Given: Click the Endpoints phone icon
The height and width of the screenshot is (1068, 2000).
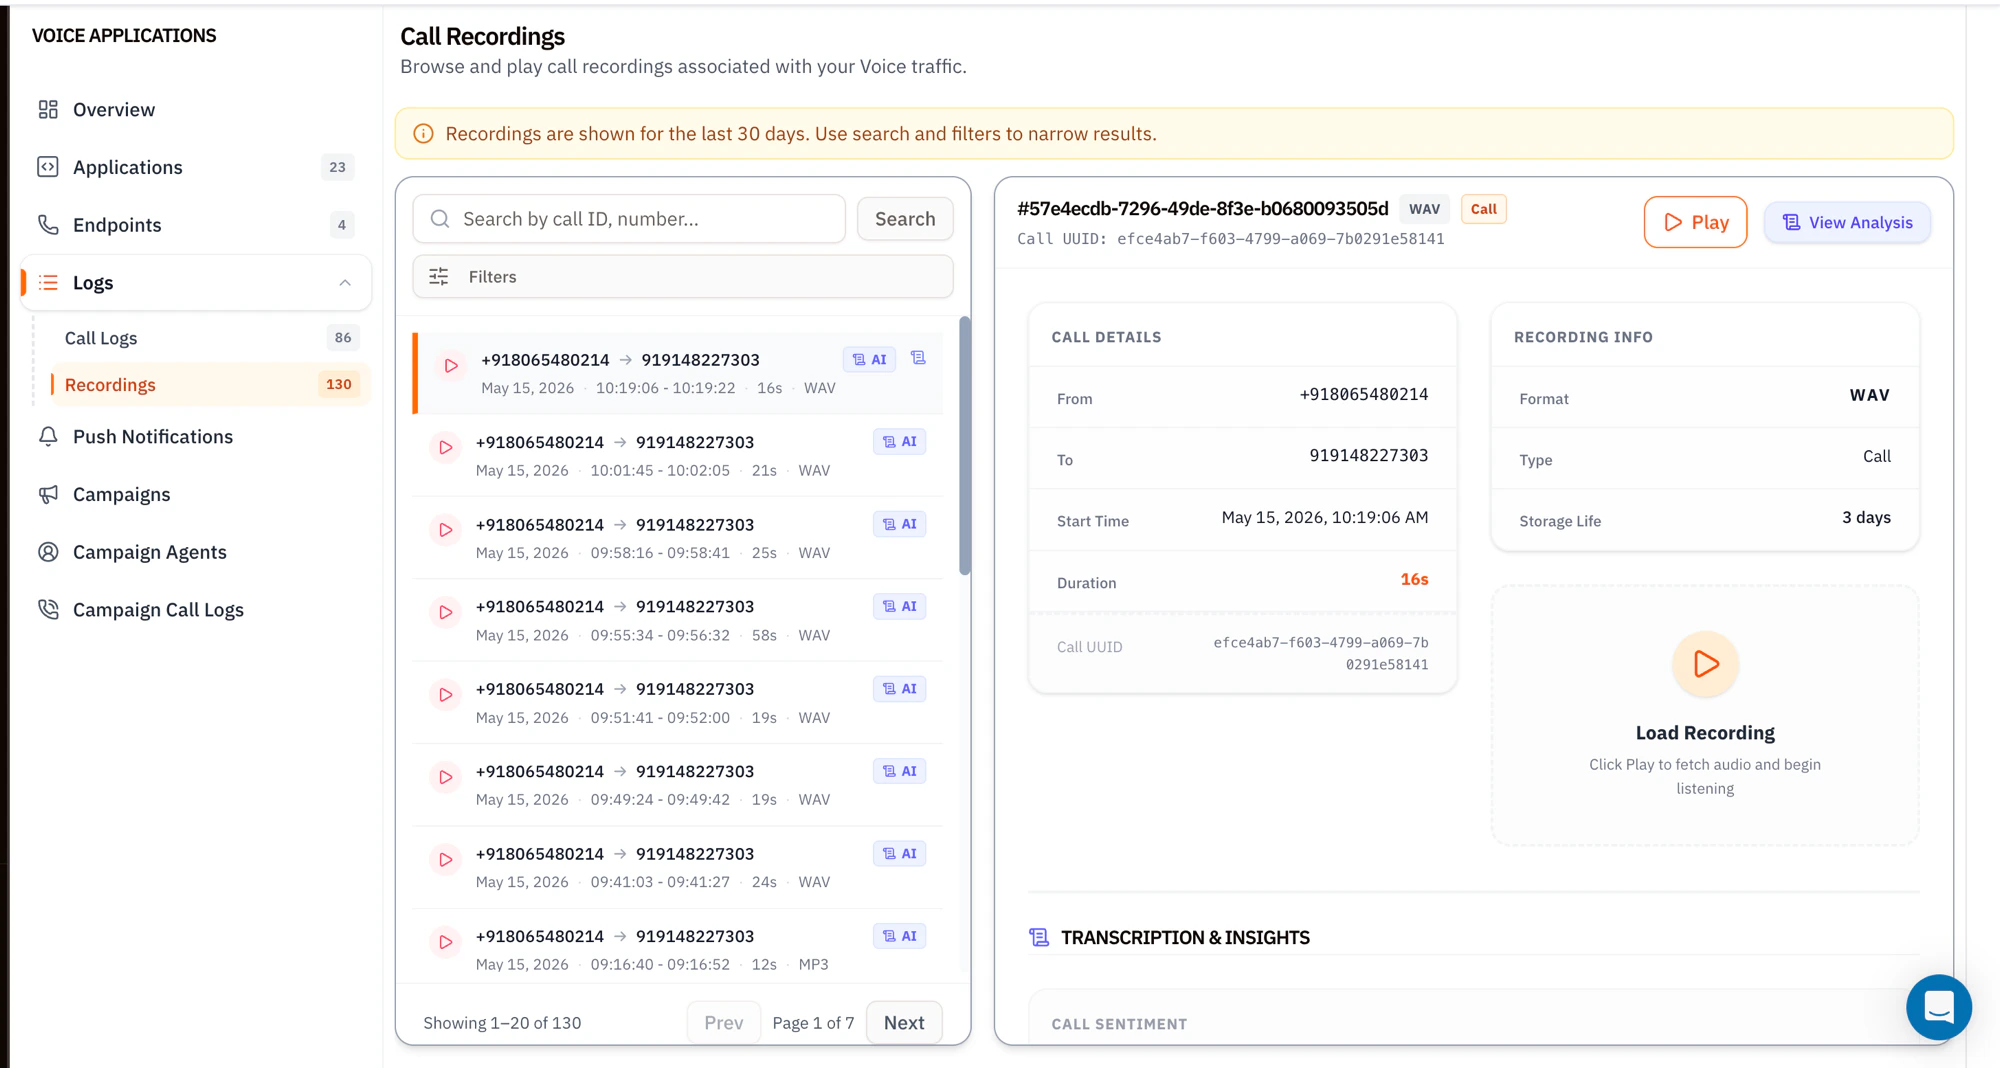Looking at the screenshot, I should pos(48,225).
